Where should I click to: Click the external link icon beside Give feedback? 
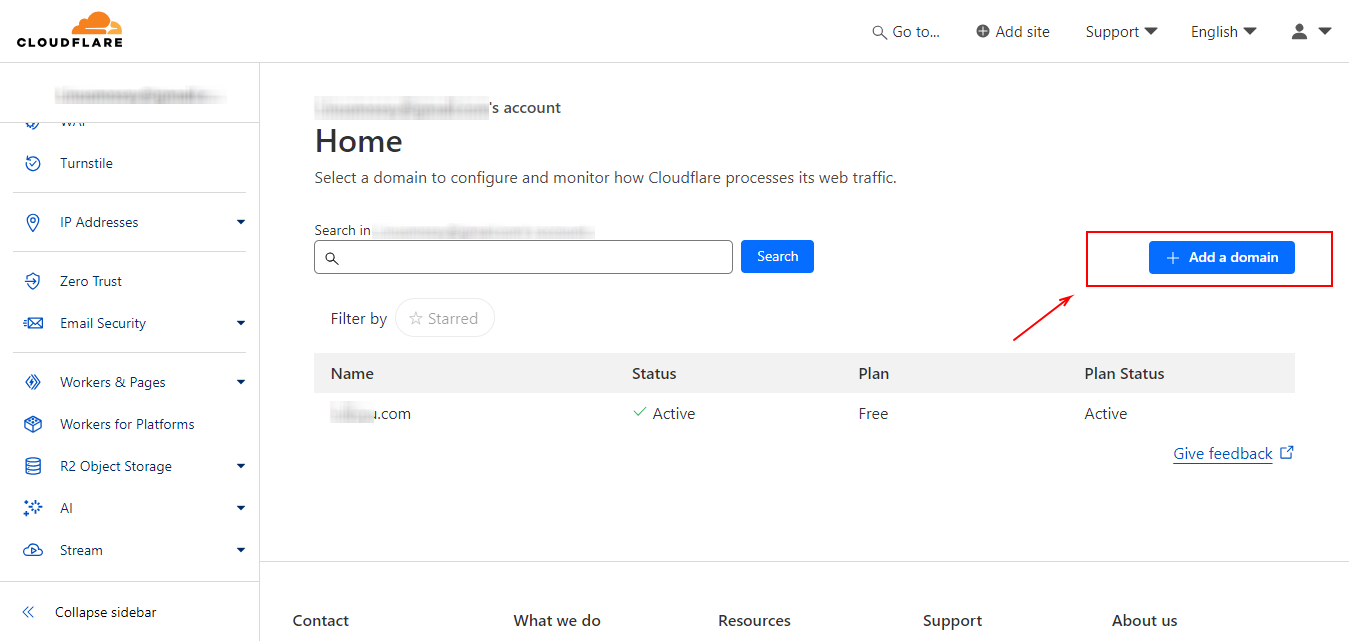[x=1287, y=452]
